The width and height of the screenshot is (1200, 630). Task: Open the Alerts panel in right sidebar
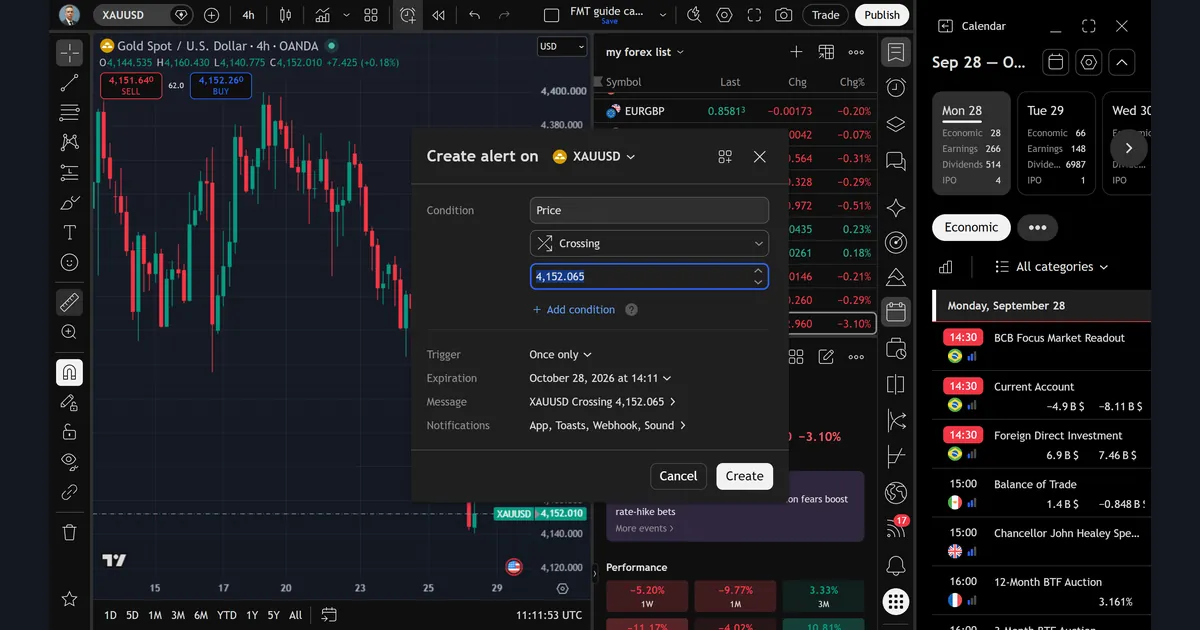(896, 88)
